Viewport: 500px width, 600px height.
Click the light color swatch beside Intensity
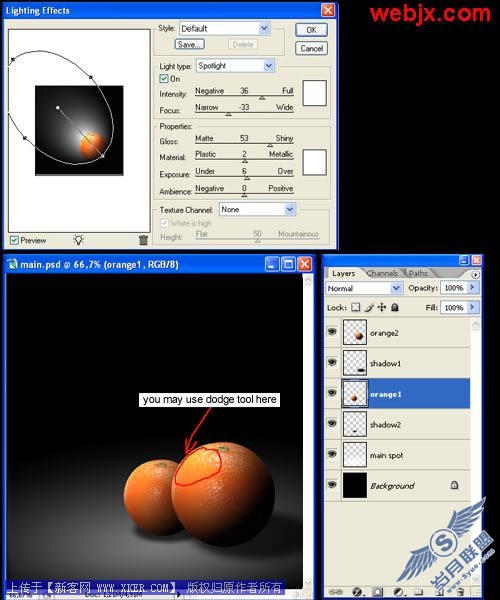314,93
